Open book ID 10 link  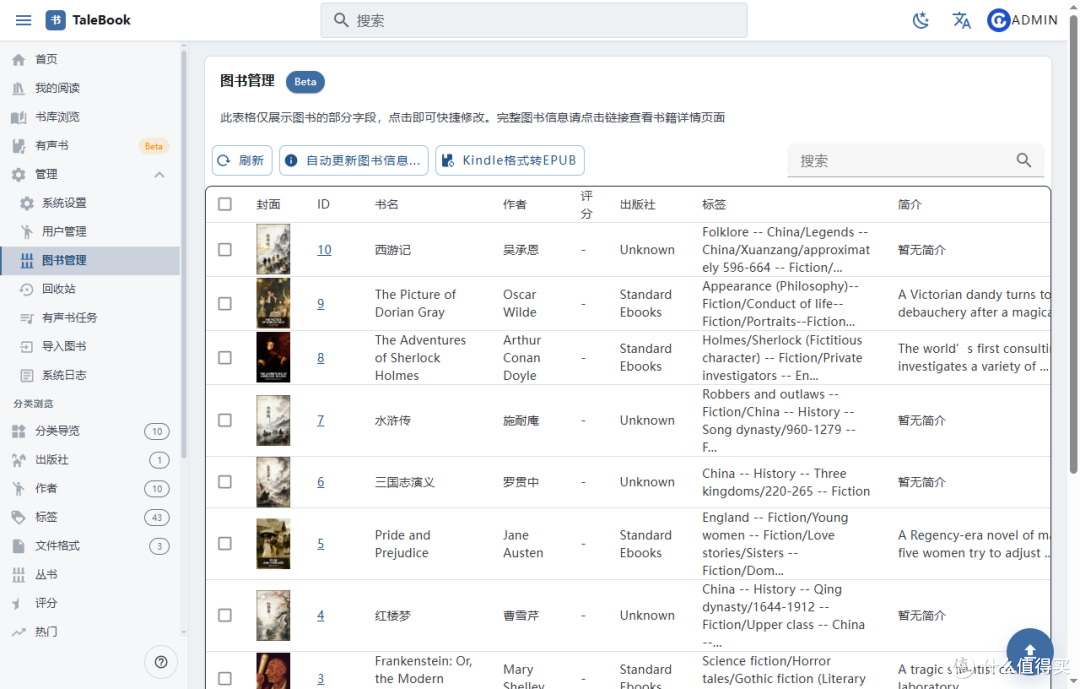324,249
